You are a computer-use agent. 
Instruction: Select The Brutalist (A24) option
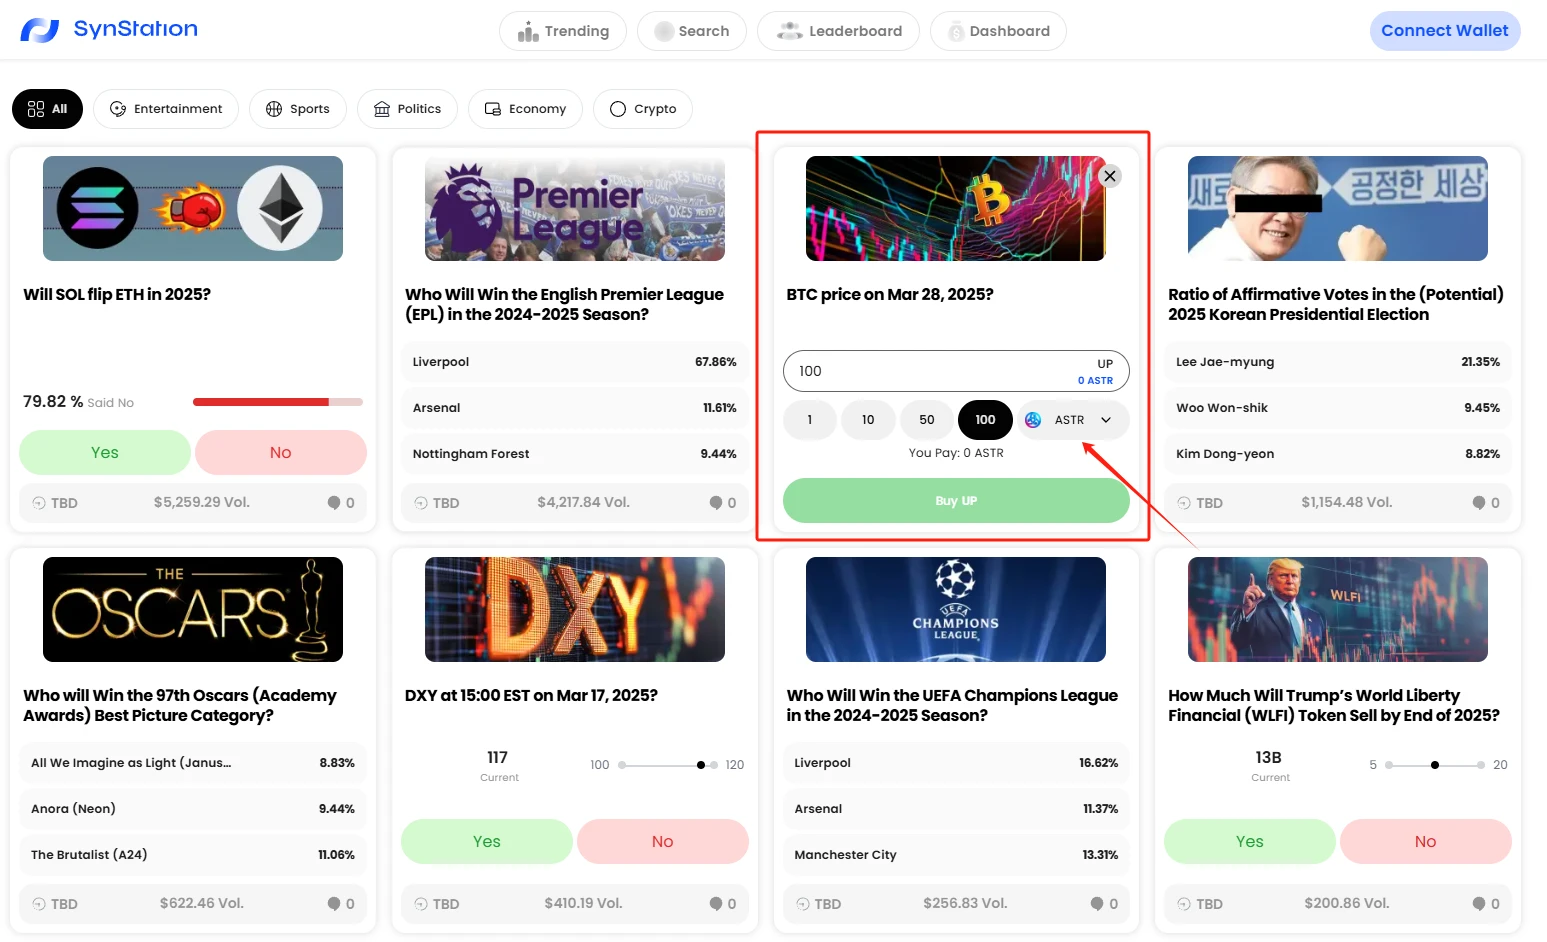click(193, 855)
